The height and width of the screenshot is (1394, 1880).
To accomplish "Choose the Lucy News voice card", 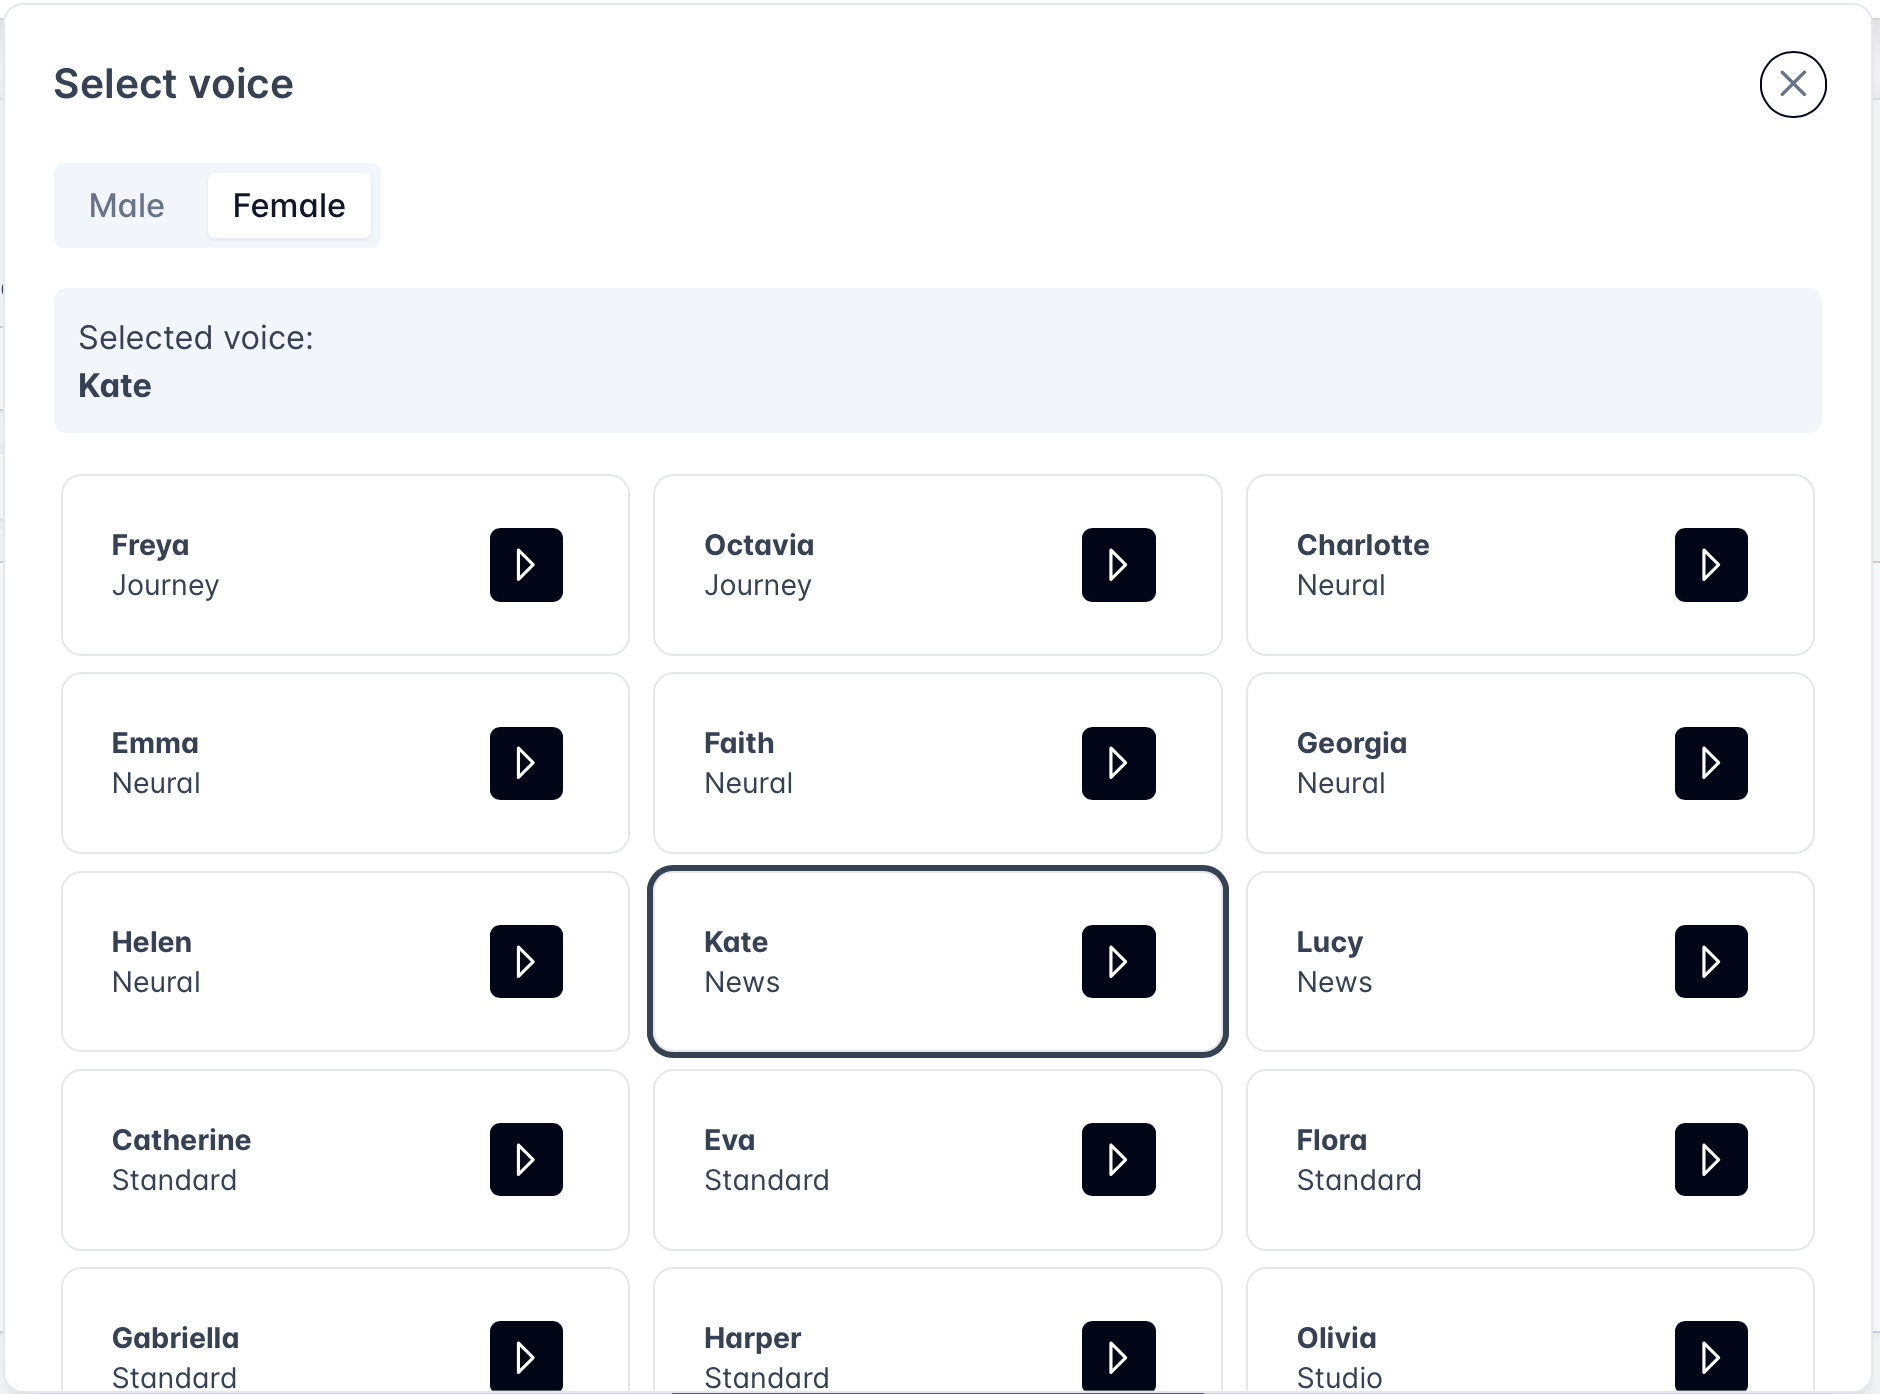I will pos(1530,961).
